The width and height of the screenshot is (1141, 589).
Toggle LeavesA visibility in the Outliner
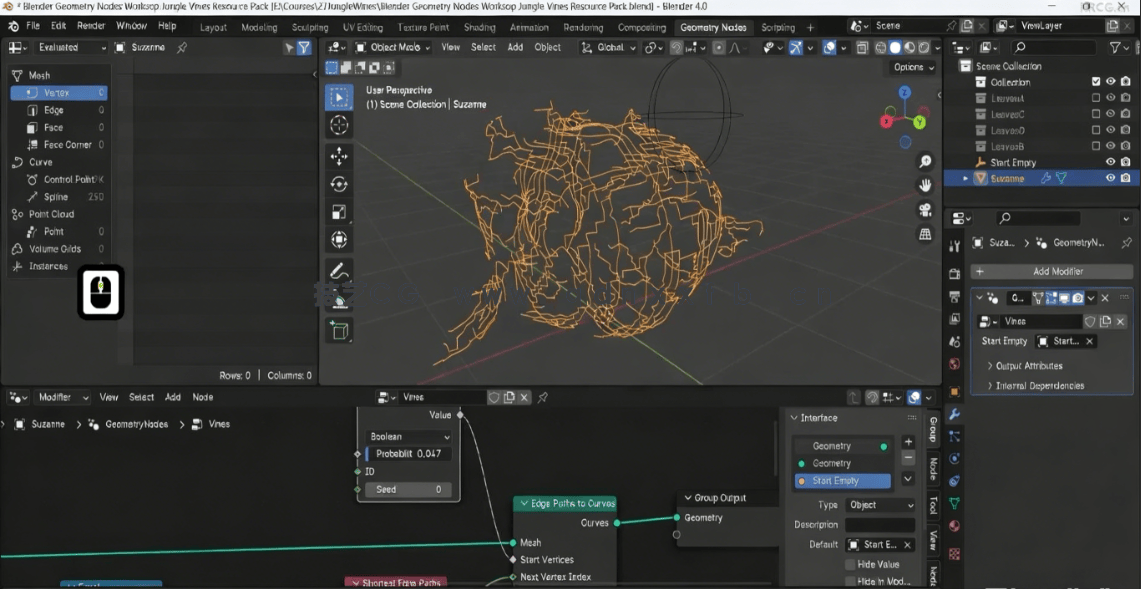1110,98
